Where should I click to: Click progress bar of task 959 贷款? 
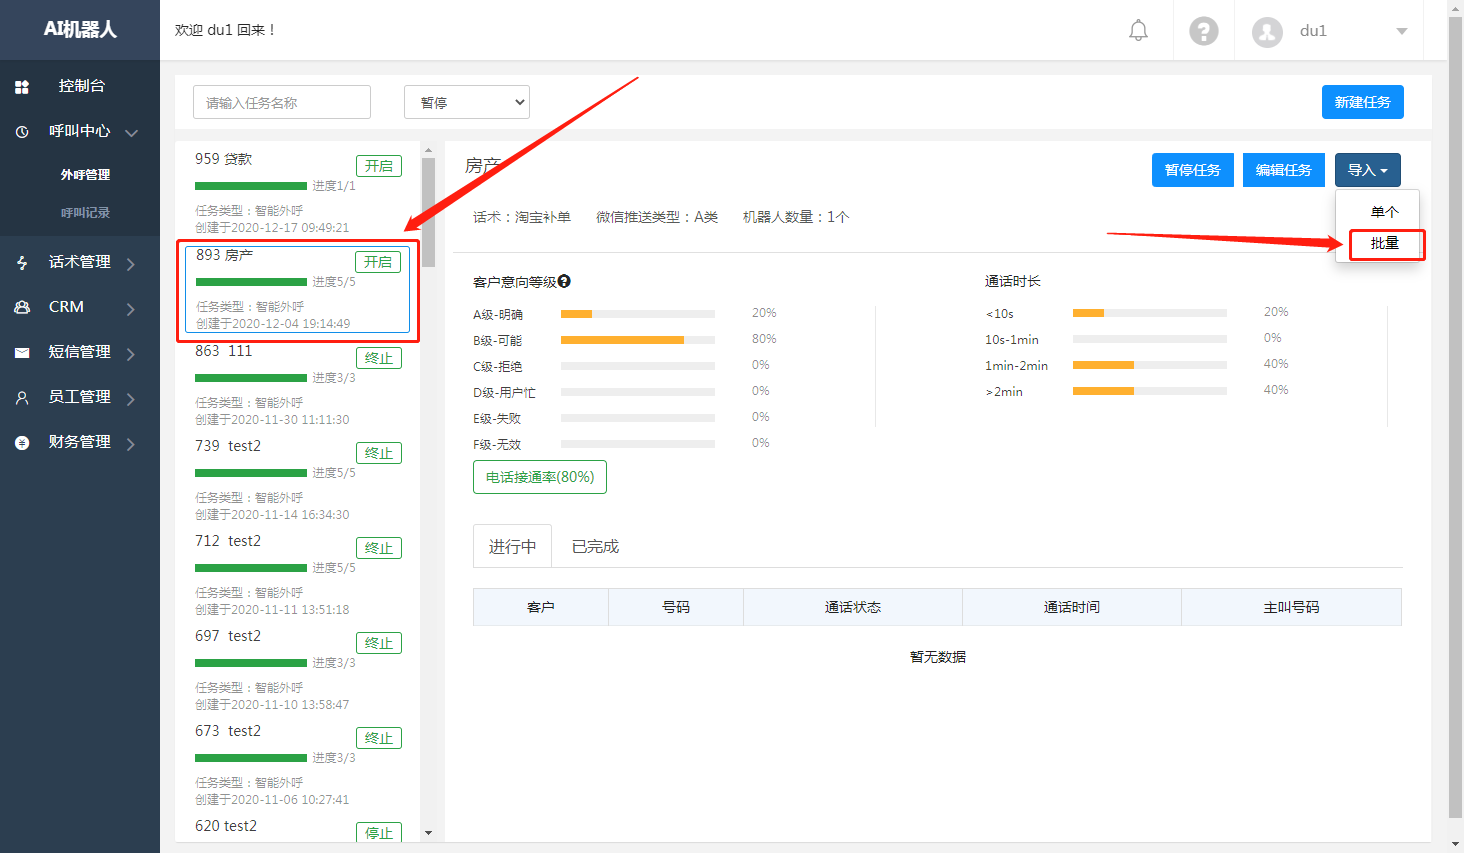coord(251,186)
